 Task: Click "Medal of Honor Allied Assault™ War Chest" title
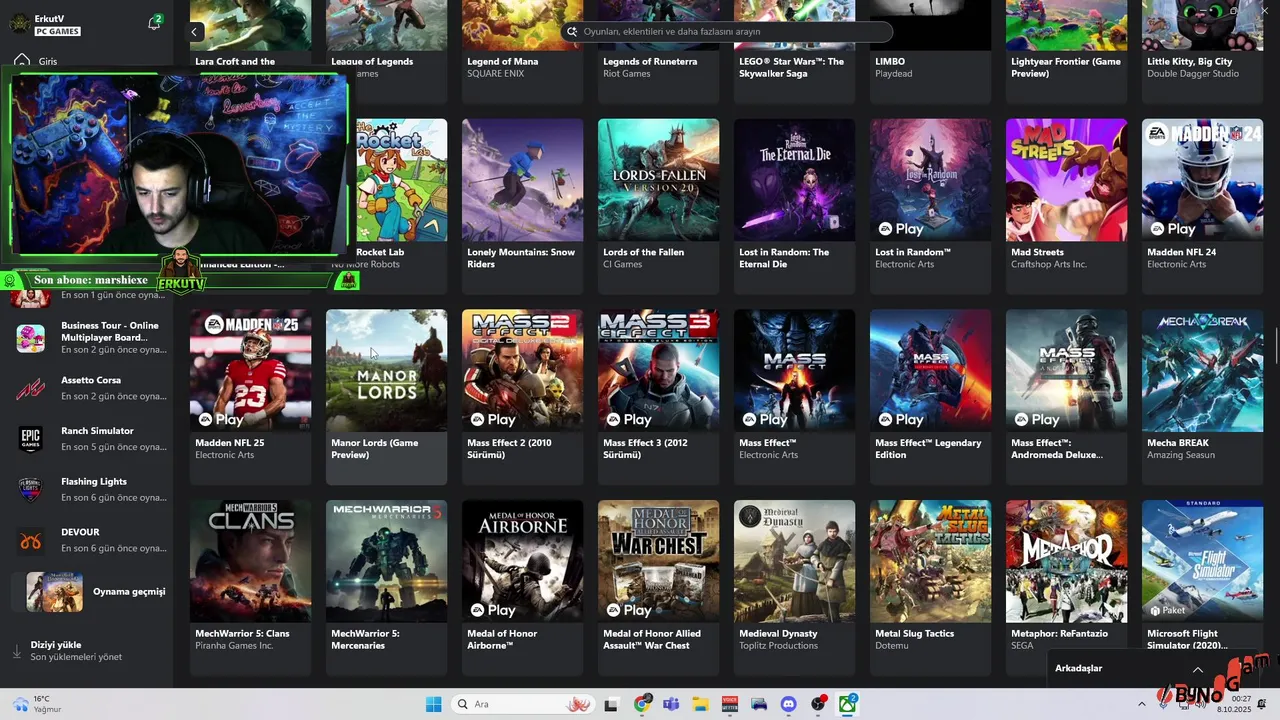[652, 640]
